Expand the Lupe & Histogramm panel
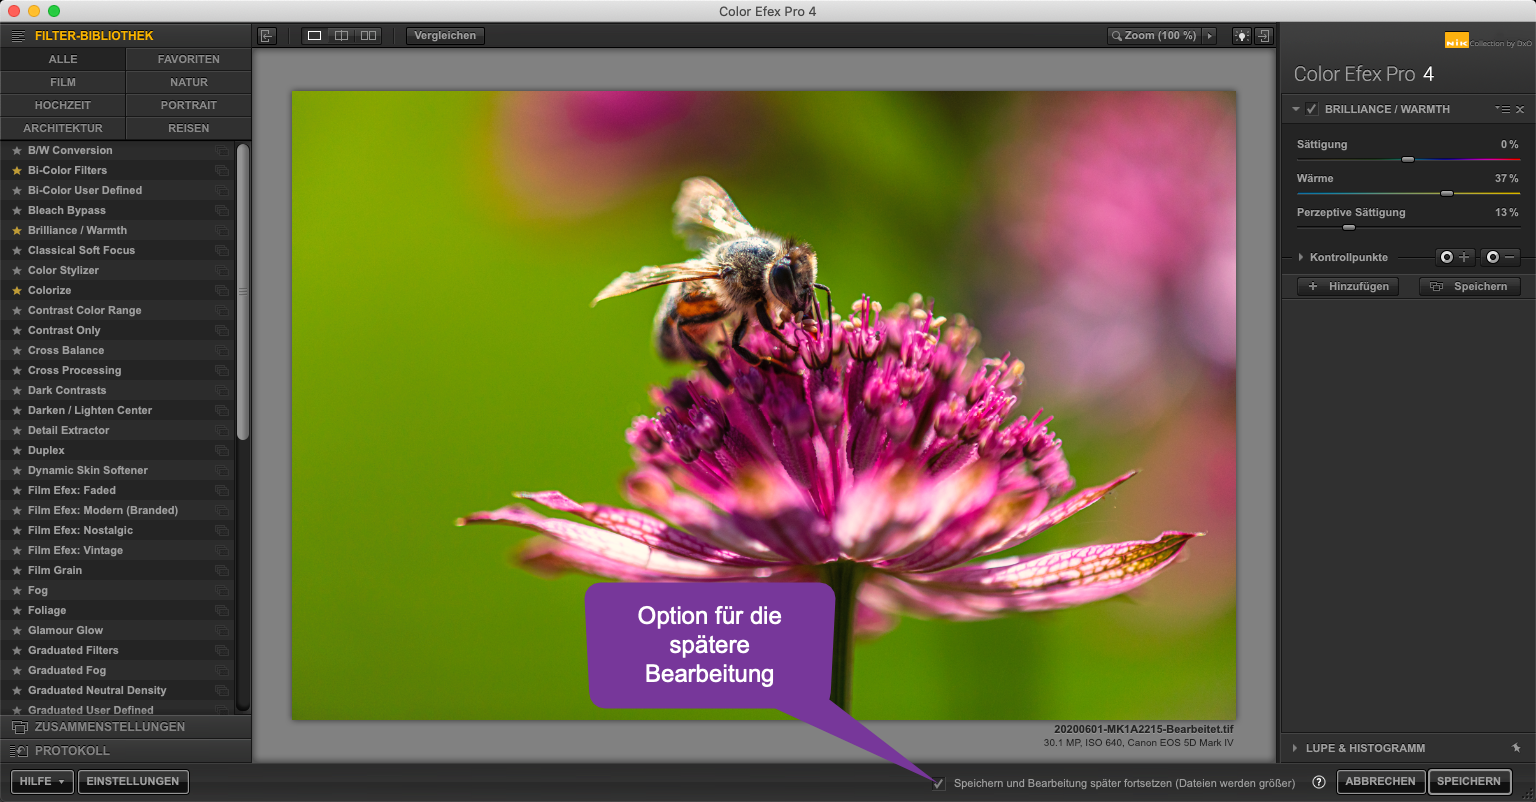 pyautogui.click(x=1296, y=748)
